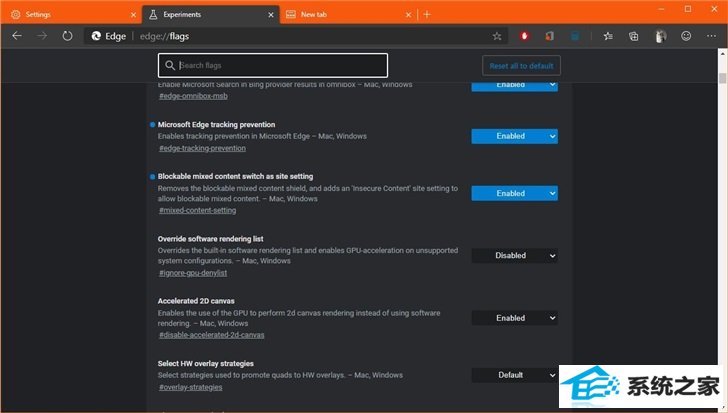Open the #edge-tracking-prevention link
This screenshot has height=413, width=728.
202,148
